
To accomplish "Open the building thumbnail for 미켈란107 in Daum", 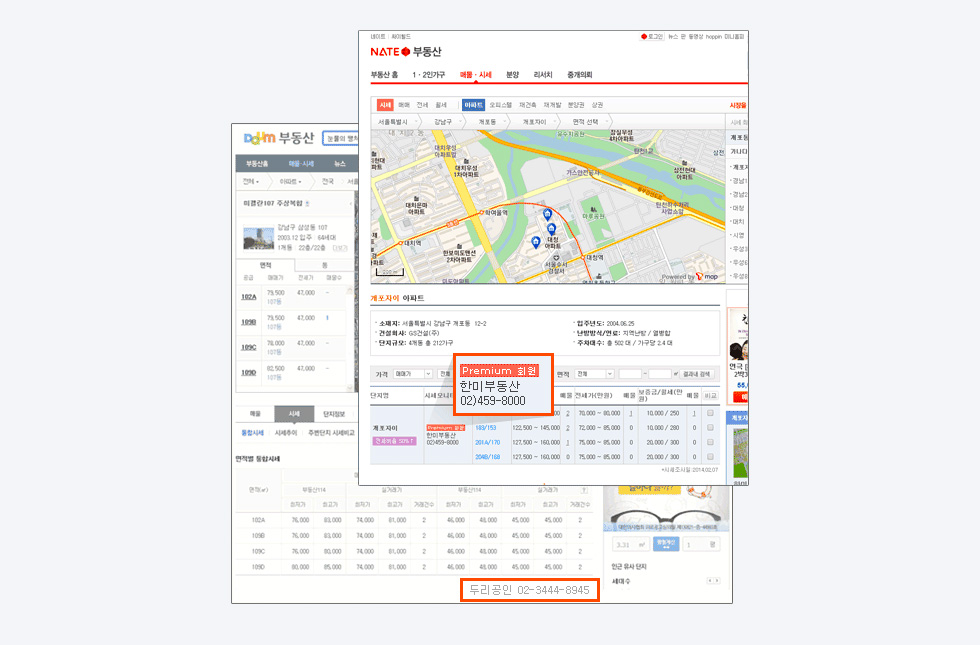I will pyautogui.click(x=258, y=238).
